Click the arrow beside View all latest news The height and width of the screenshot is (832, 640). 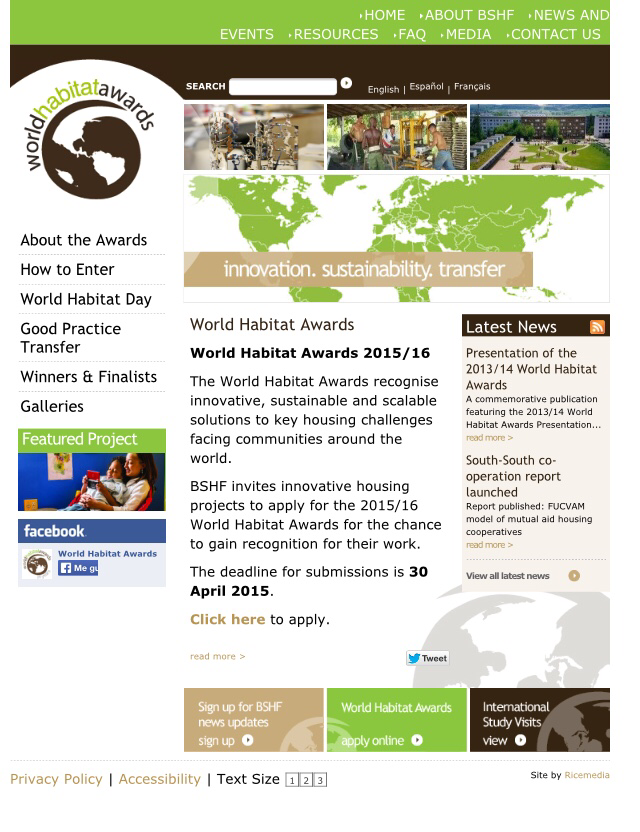point(573,576)
